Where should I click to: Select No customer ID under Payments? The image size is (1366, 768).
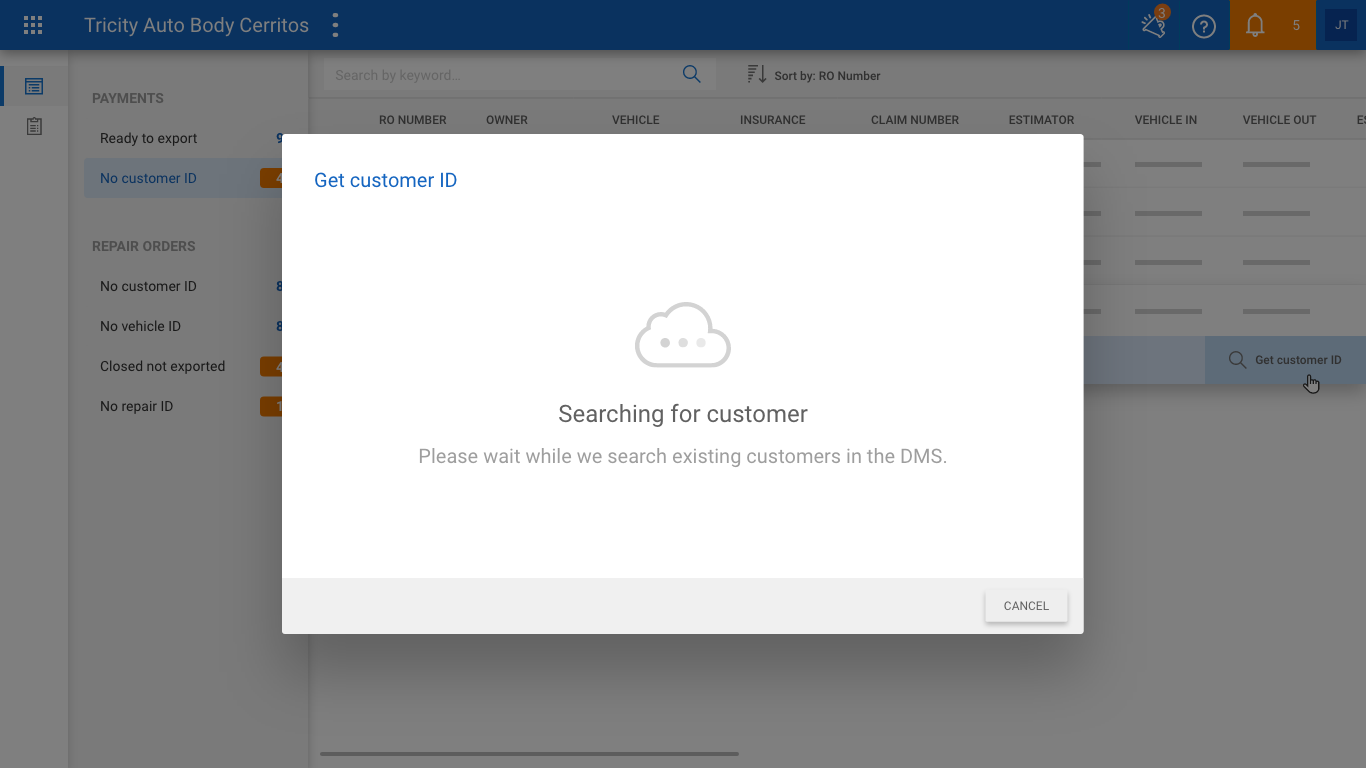[149, 178]
